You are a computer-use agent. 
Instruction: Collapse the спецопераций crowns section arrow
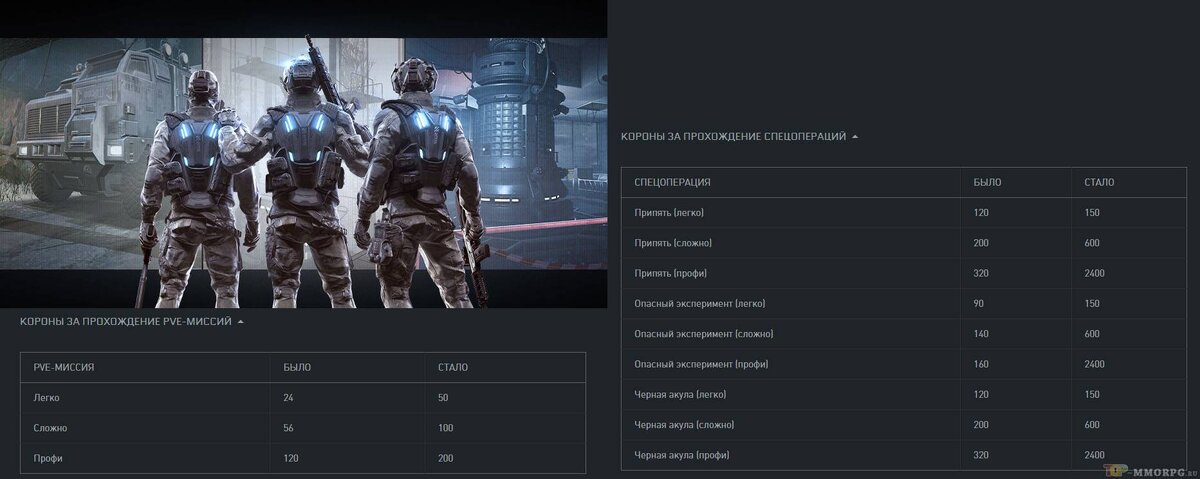854,136
